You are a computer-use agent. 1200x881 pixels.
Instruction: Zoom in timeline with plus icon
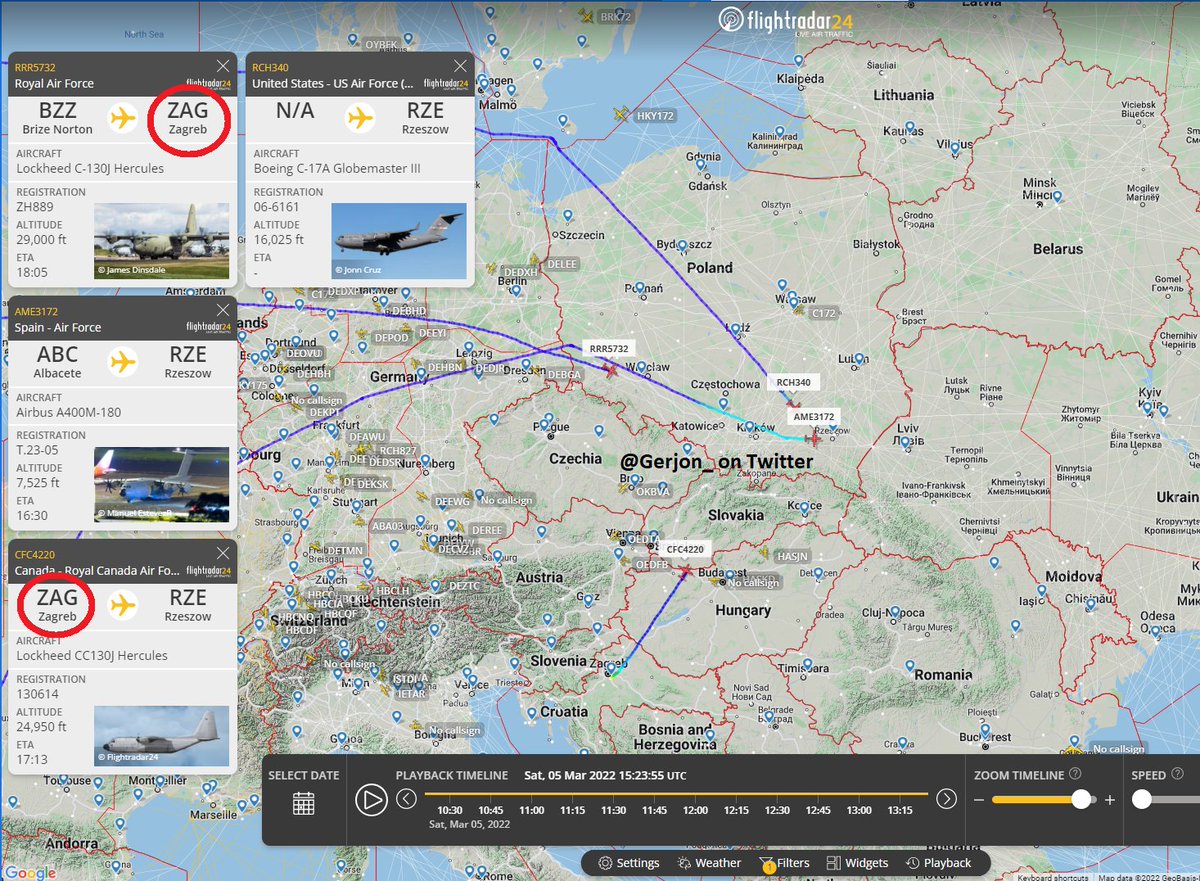1109,800
